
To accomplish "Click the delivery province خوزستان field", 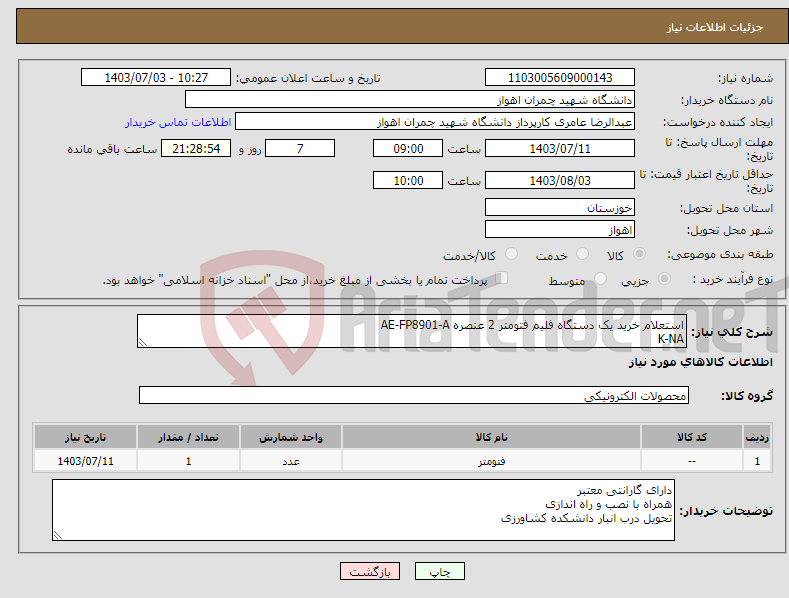I will [560, 207].
